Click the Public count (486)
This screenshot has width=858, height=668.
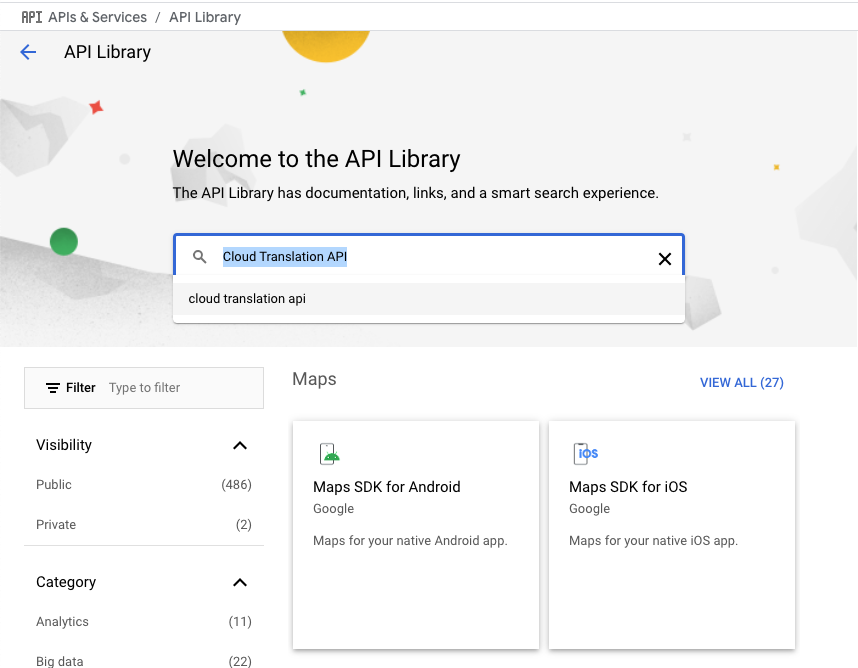[236, 485]
